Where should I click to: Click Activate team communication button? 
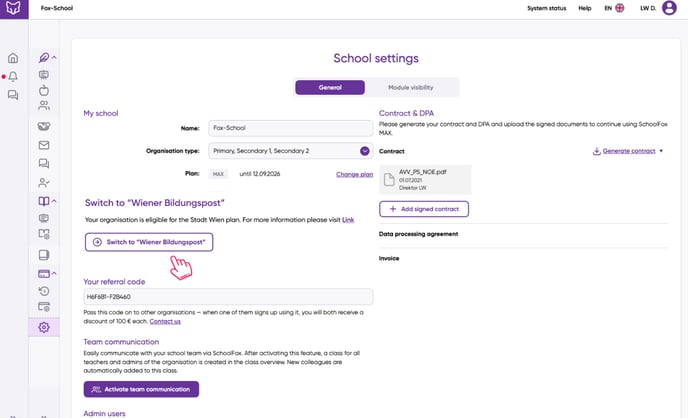tap(141, 389)
